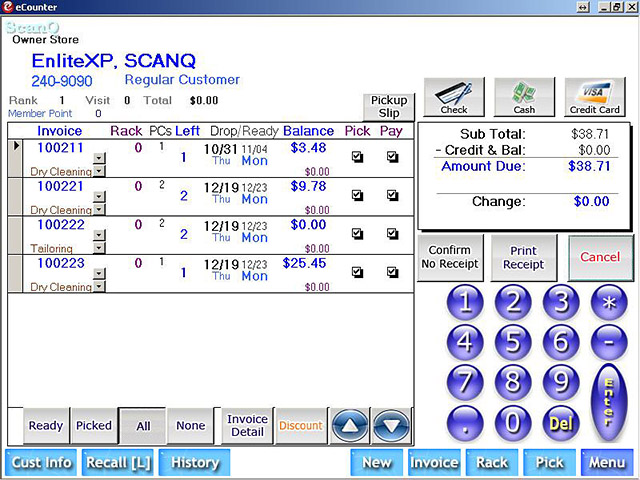Open upper dropdown beside invoice 100223
Screen dimensions: 640x480
tap(99, 273)
